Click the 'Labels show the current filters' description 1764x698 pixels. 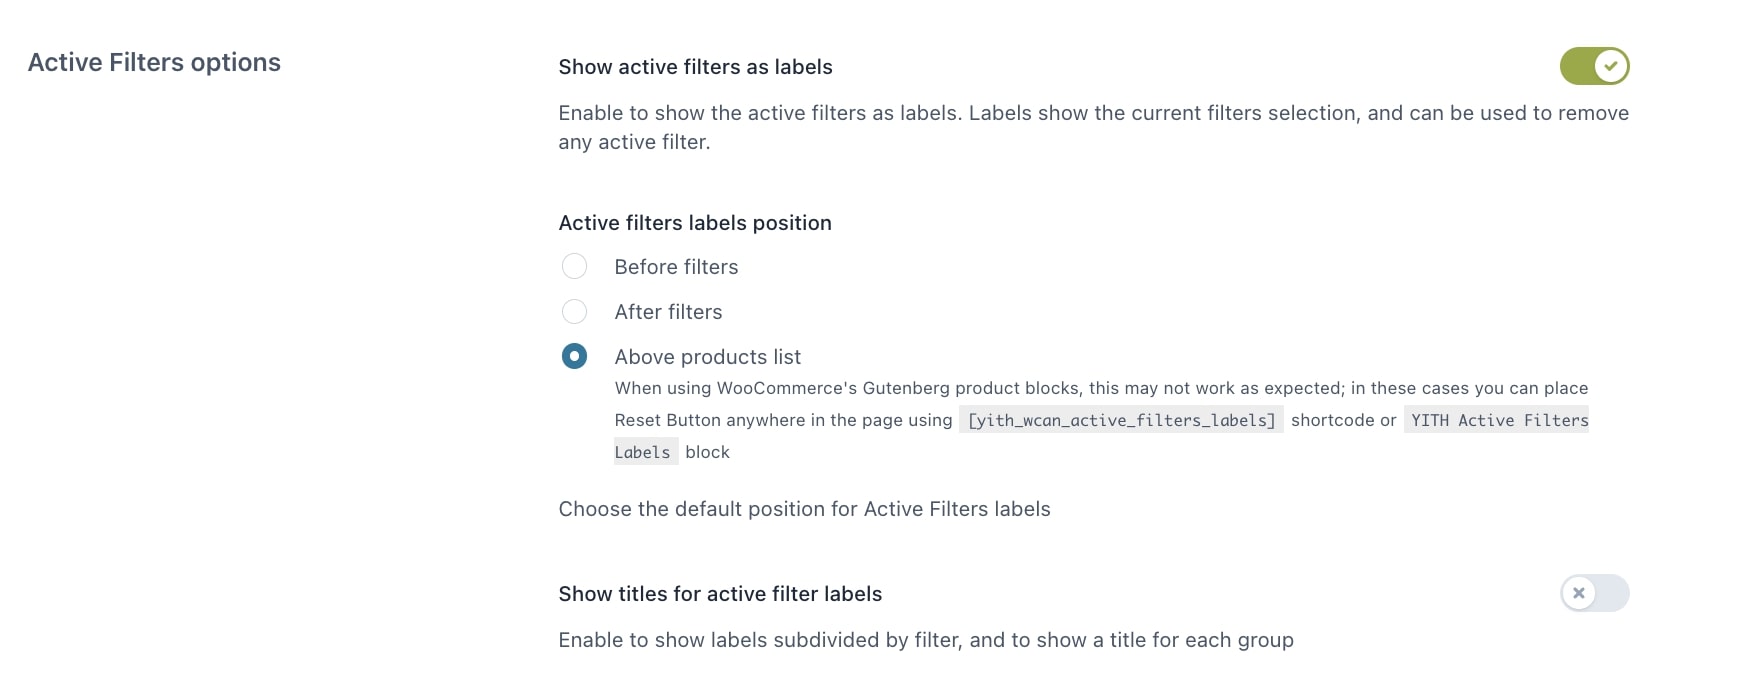pos(1160,113)
